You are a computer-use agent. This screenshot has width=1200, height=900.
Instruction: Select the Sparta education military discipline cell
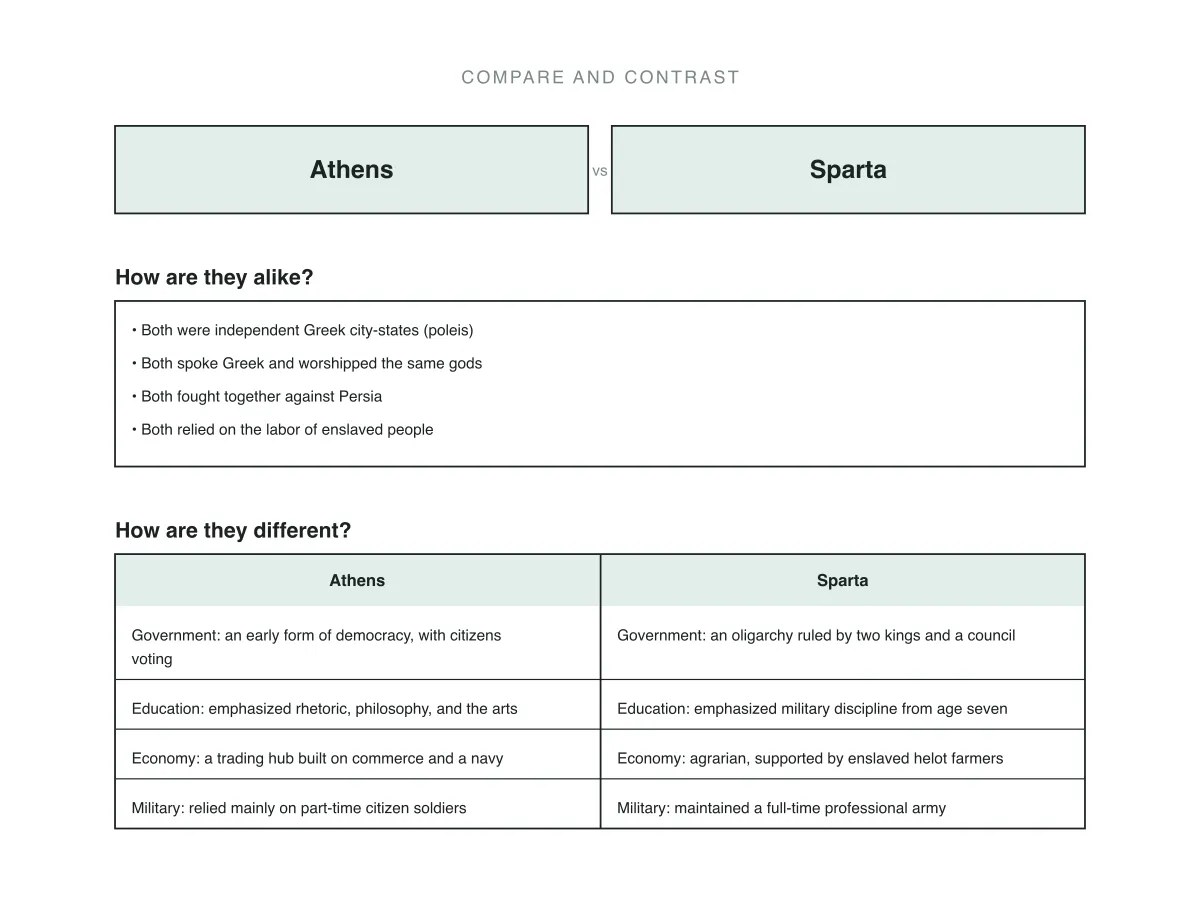click(843, 705)
